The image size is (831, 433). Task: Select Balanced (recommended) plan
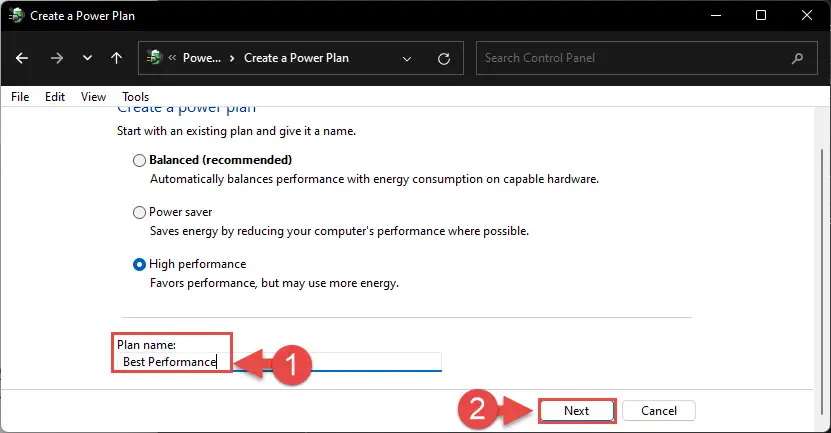click(x=139, y=160)
